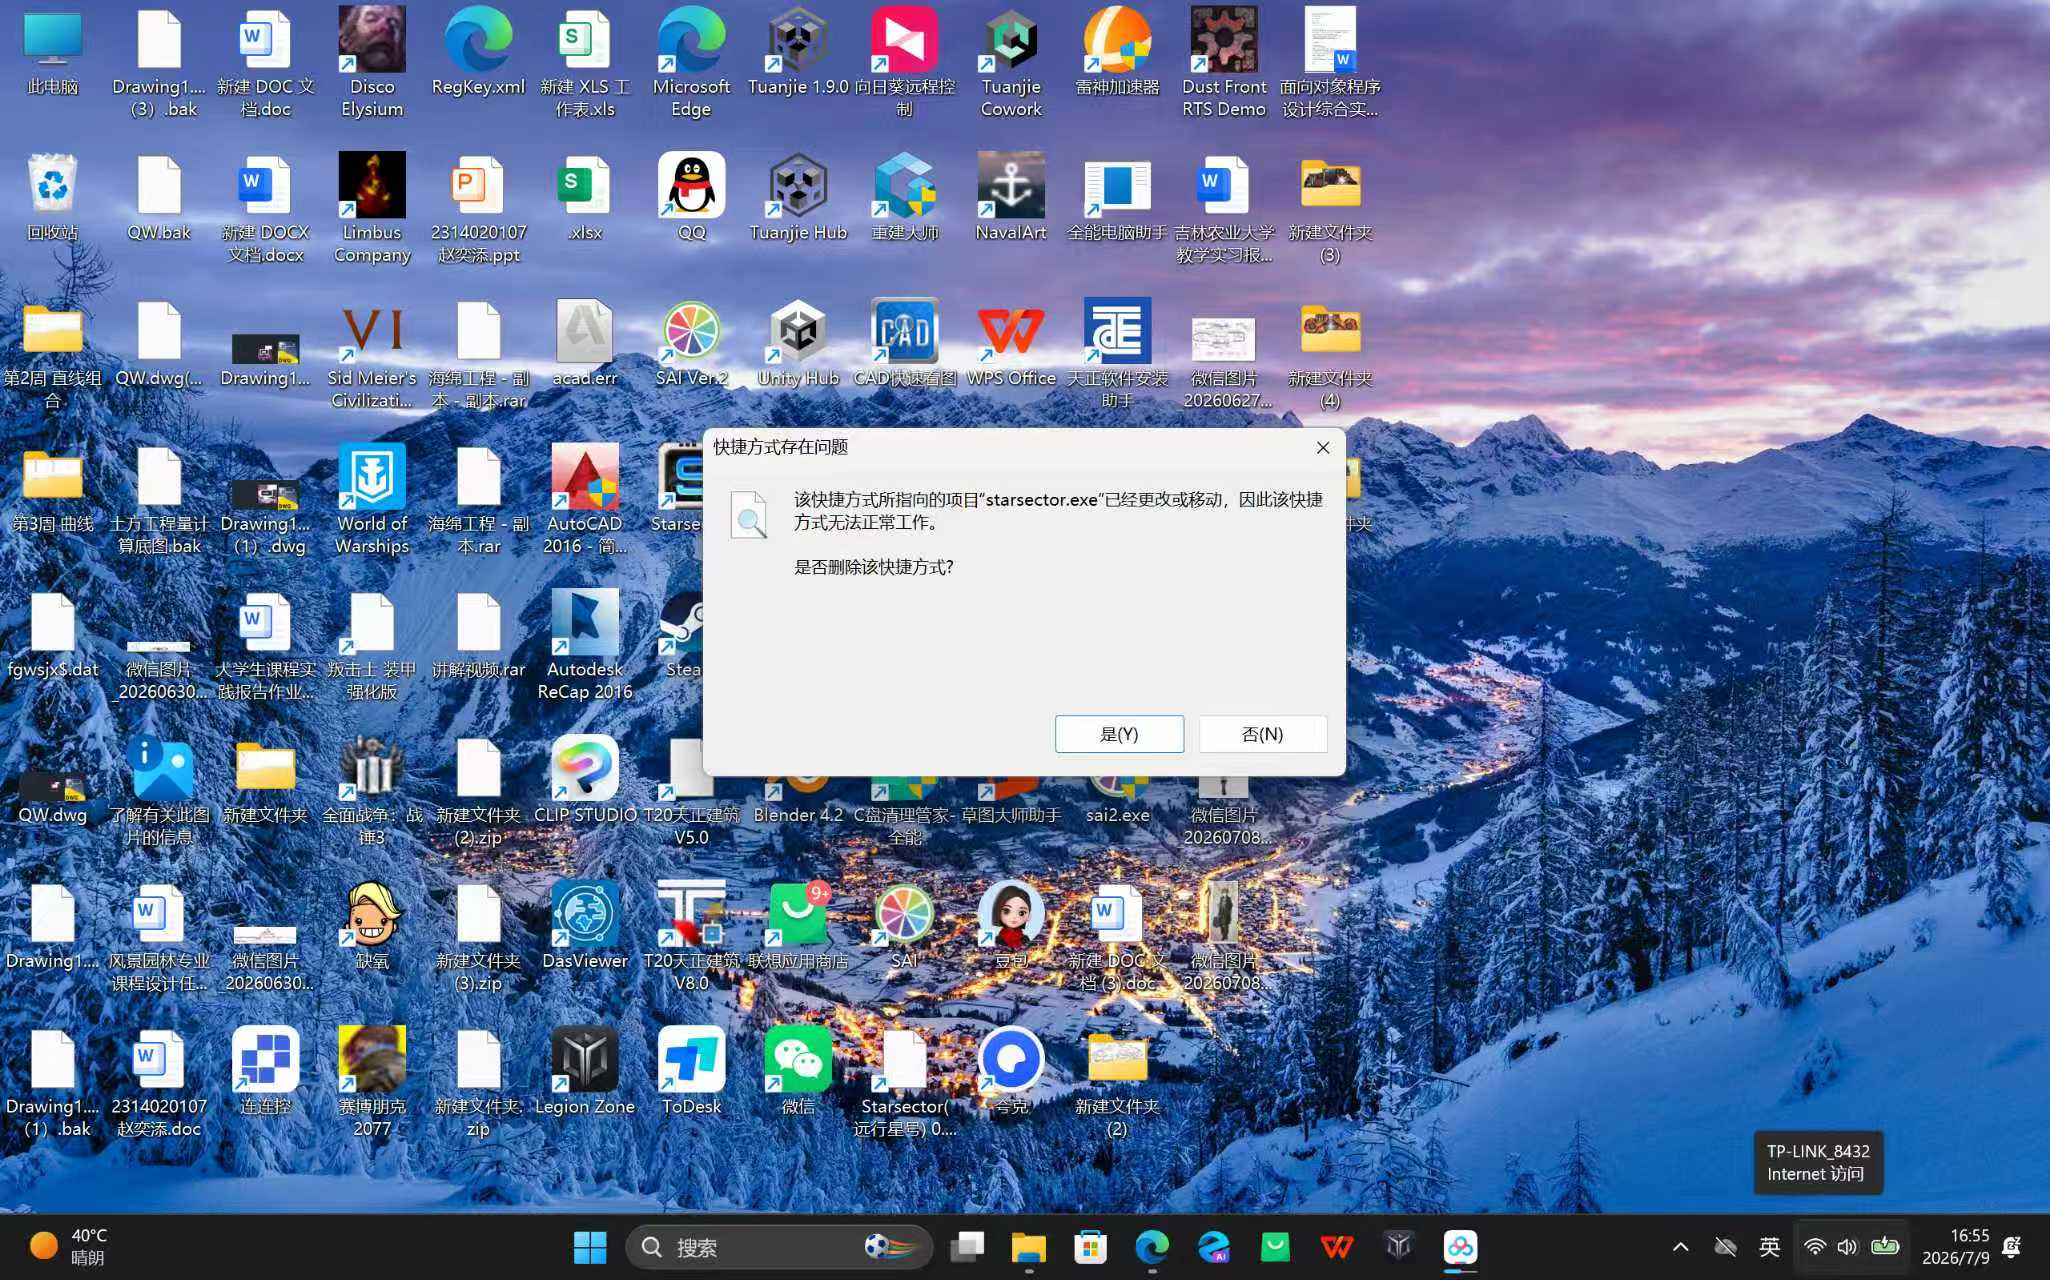
Task: Select the Disco Elysium shortcut
Action: [x=372, y=62]
